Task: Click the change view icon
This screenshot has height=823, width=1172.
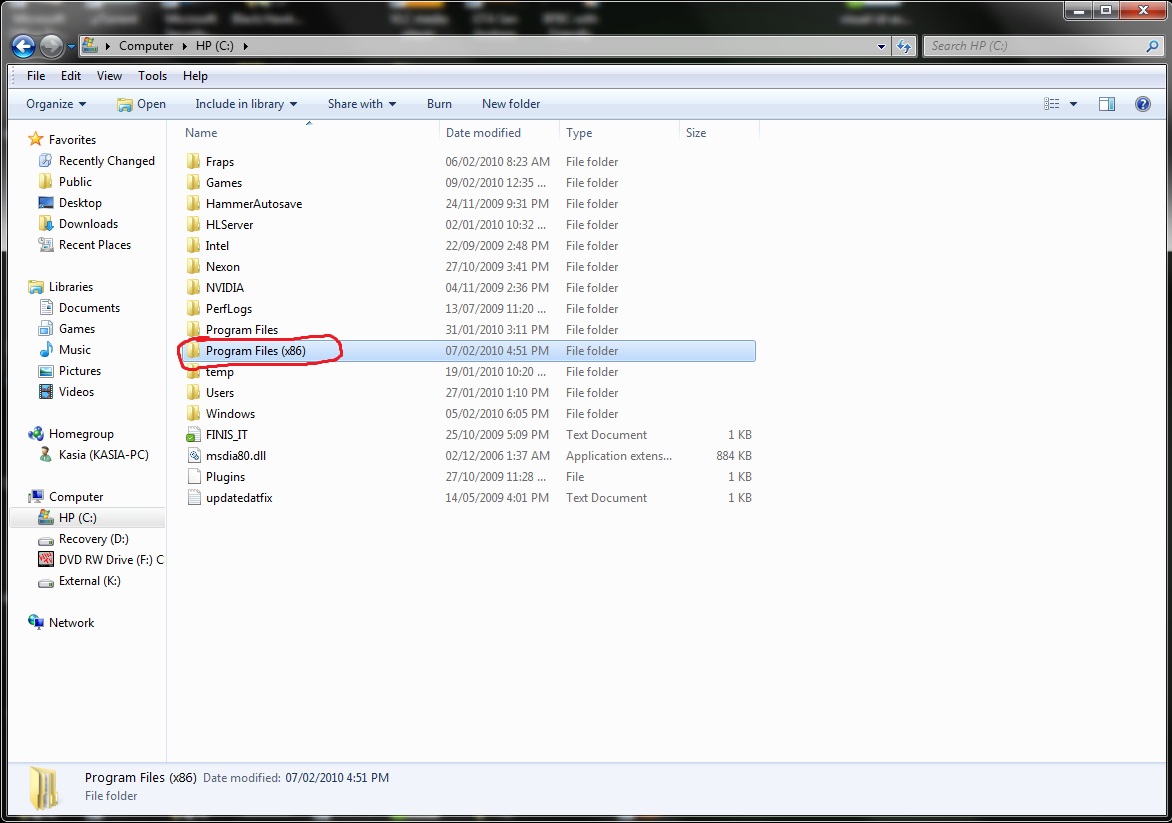Action: click(x=1052, y=104)
